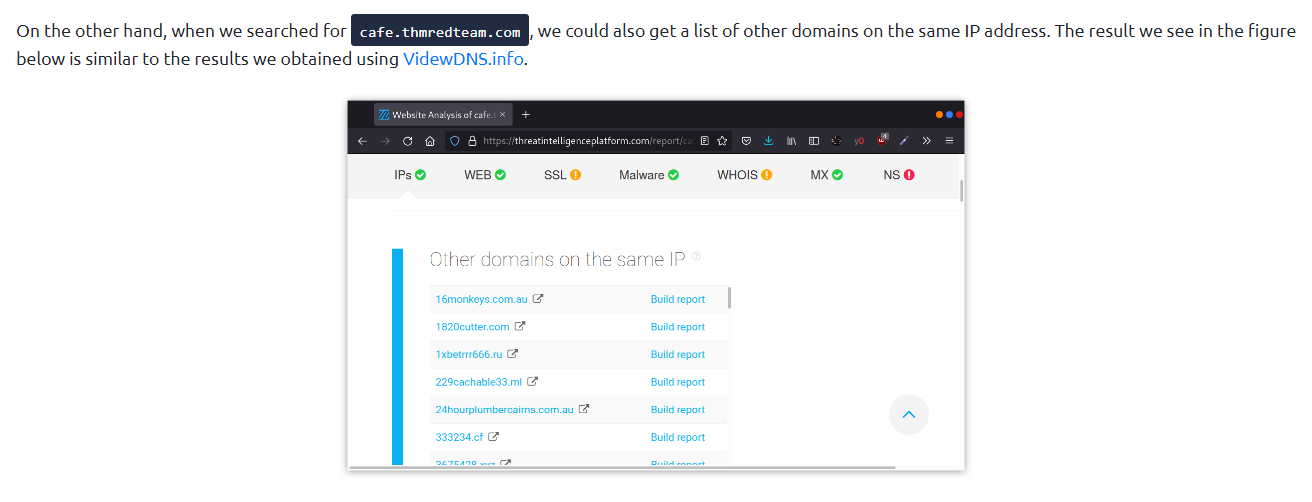Open the 1820cutter.com domain link

[472, 327]
